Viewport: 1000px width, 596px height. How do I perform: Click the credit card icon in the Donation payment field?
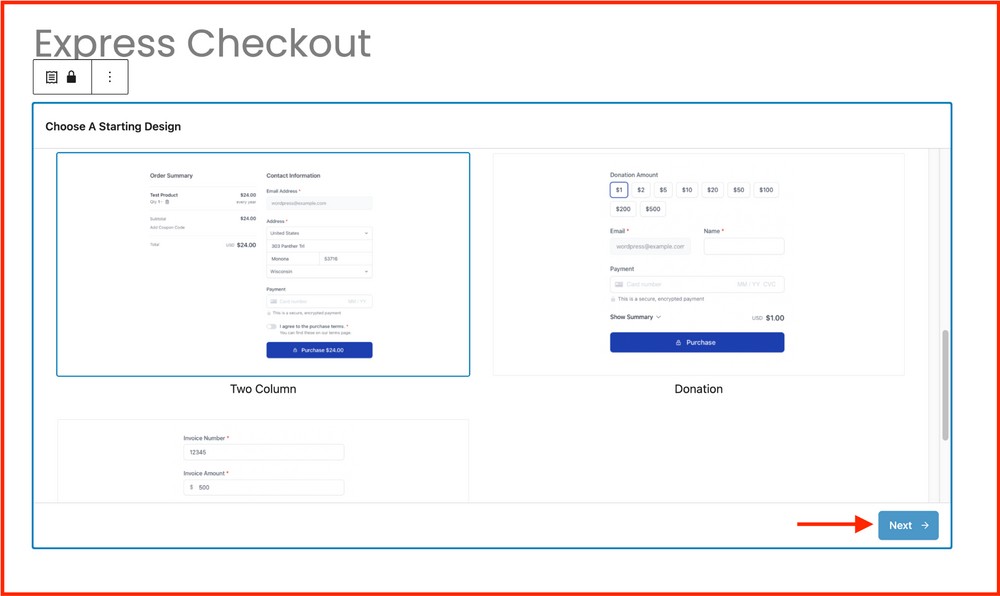coord(619,284)
